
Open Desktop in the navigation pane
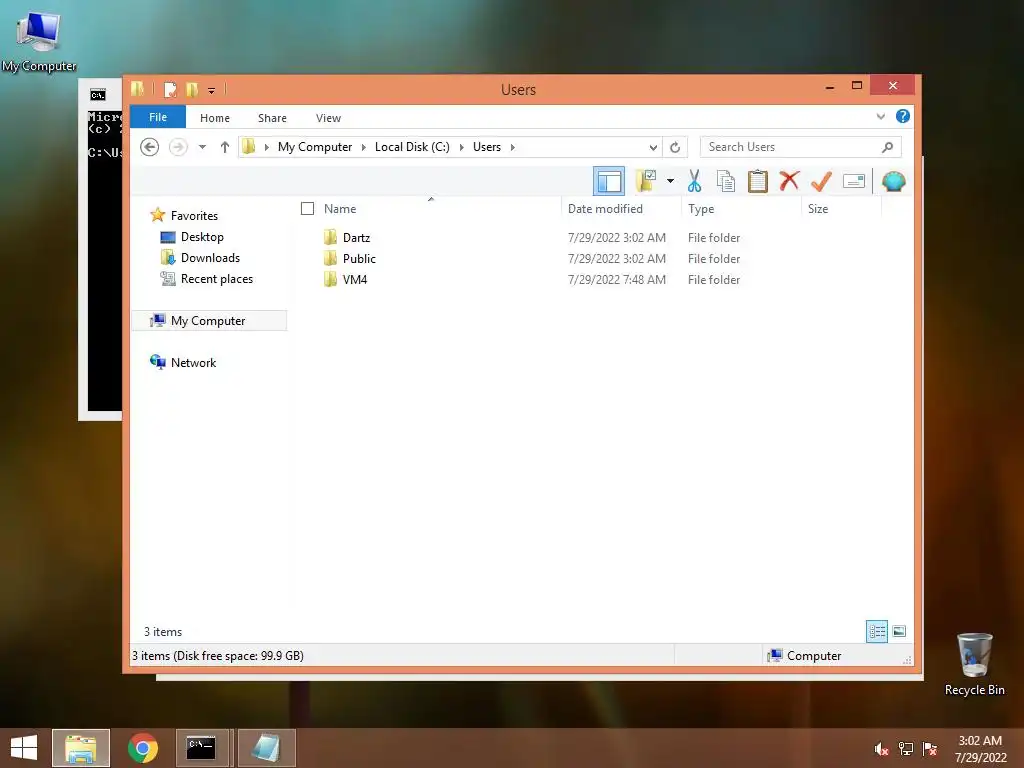tap(202, 237)
